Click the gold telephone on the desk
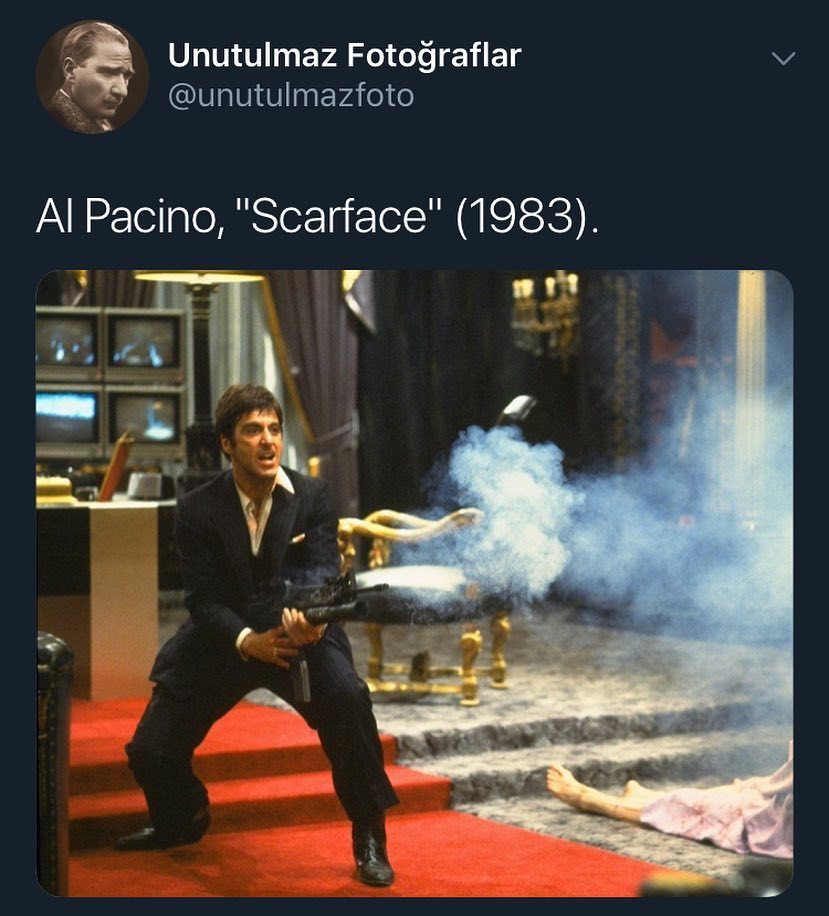This screenshot has width=829, height=916. click(54, 490)
